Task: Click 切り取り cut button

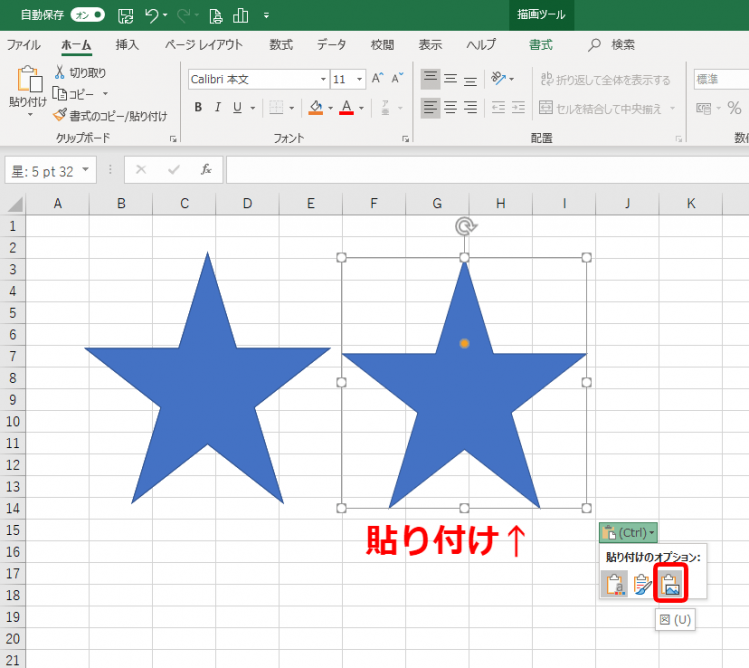Action: [80, 73]
